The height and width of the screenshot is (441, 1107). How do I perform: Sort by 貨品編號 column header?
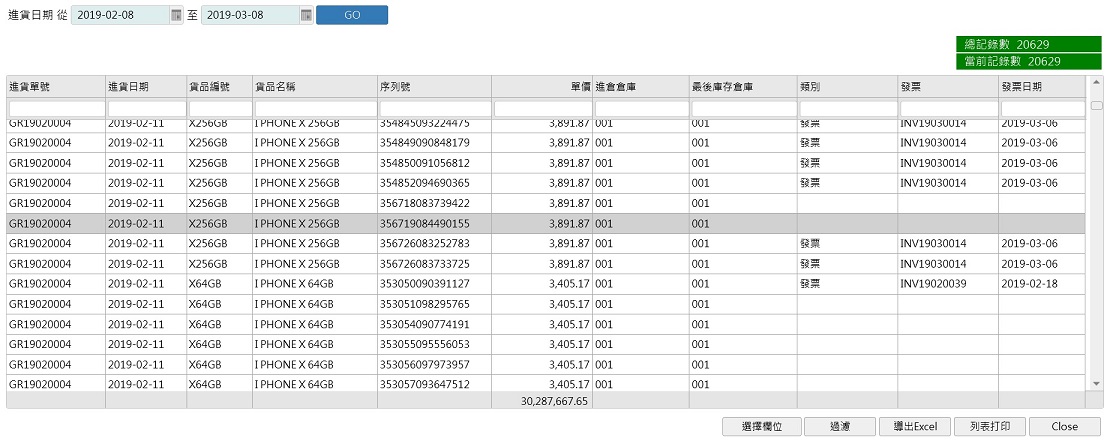pos(220,87)
